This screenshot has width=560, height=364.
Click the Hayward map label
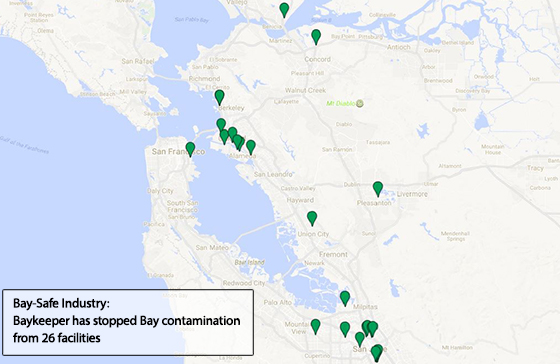pyautogui.click(x=300, y=200)
